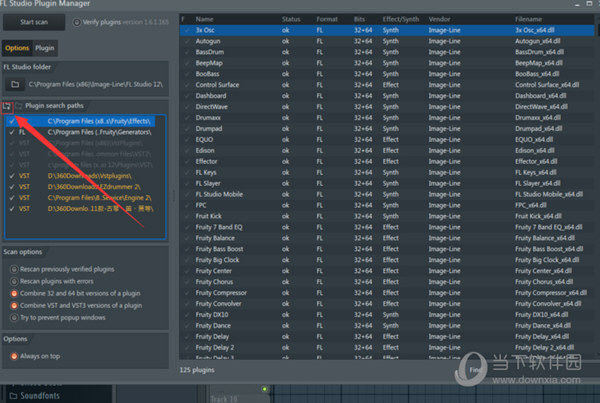600x403 pixels.
Task: Click the FL Studio folder path text
Action: [96, 84]
